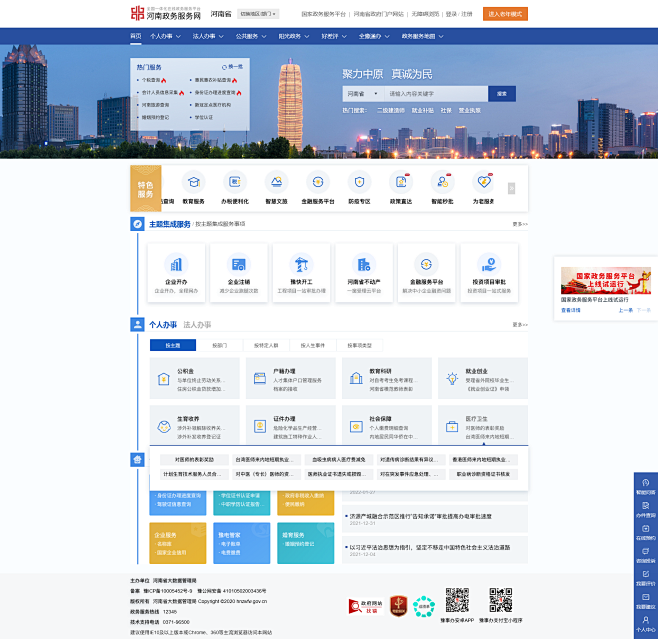Screen dimensions: 658x639
Task: Click the 防疫专区 shield icon
Action: point(359,182)
